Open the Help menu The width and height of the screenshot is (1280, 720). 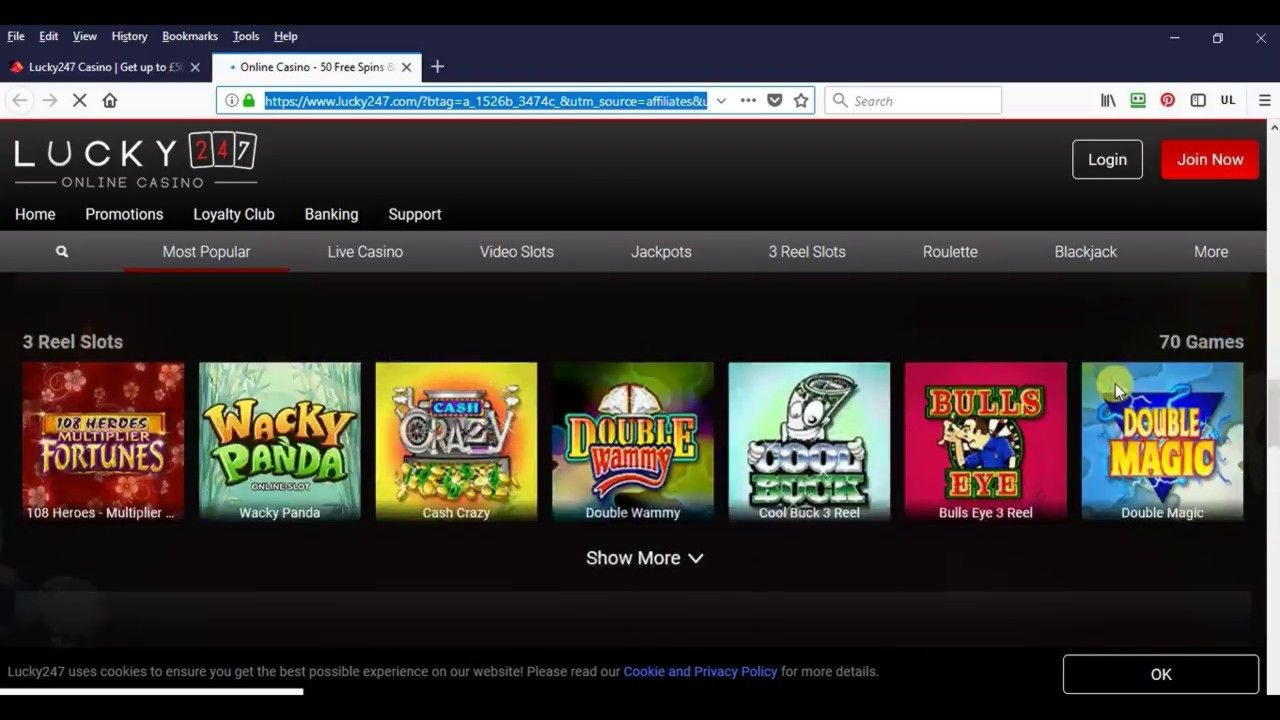pos(286,36)
